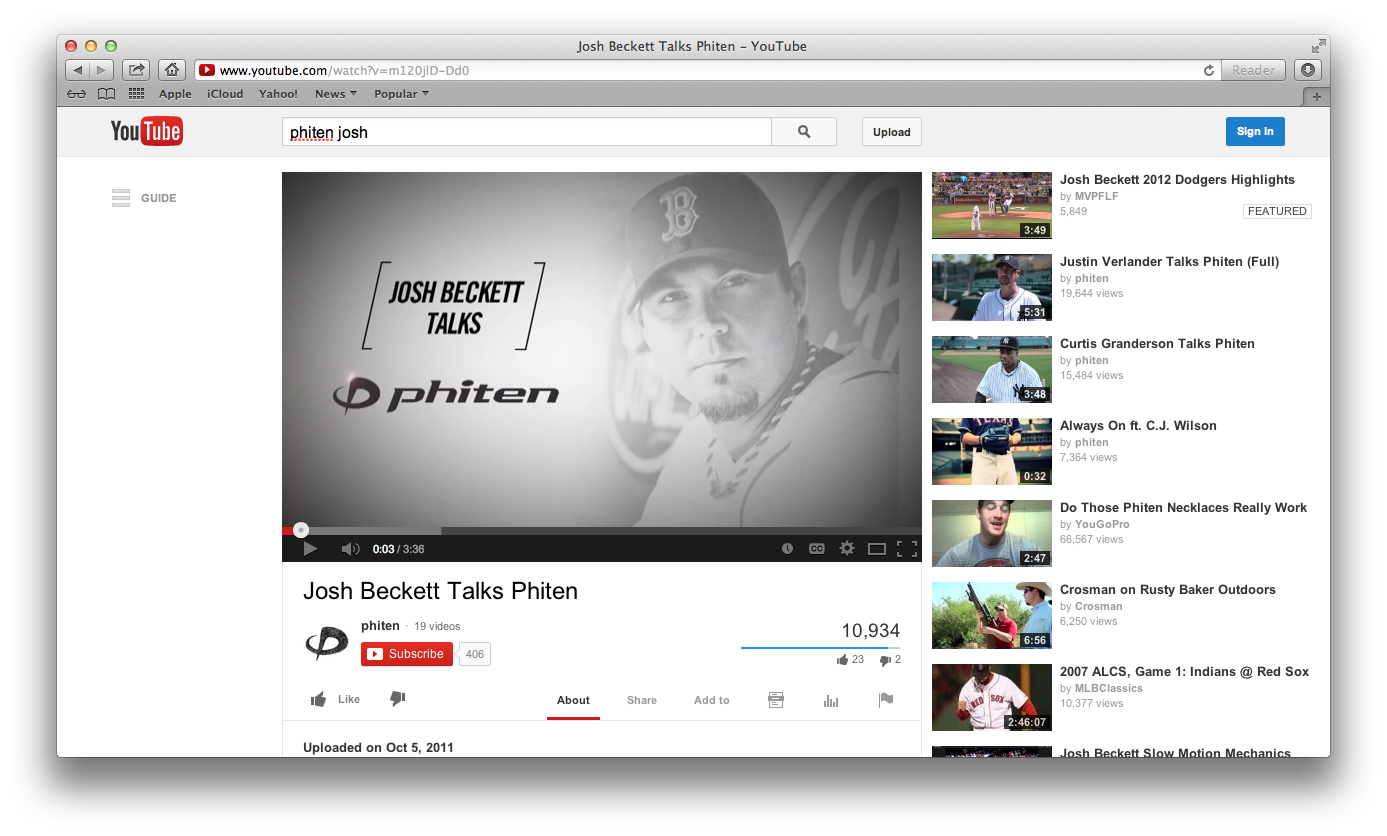The height and width of the screenshot is (836, 1387).
Task: Click the MVPFLF channel name
Action: pyautogui.click(x=1097, y=196)
